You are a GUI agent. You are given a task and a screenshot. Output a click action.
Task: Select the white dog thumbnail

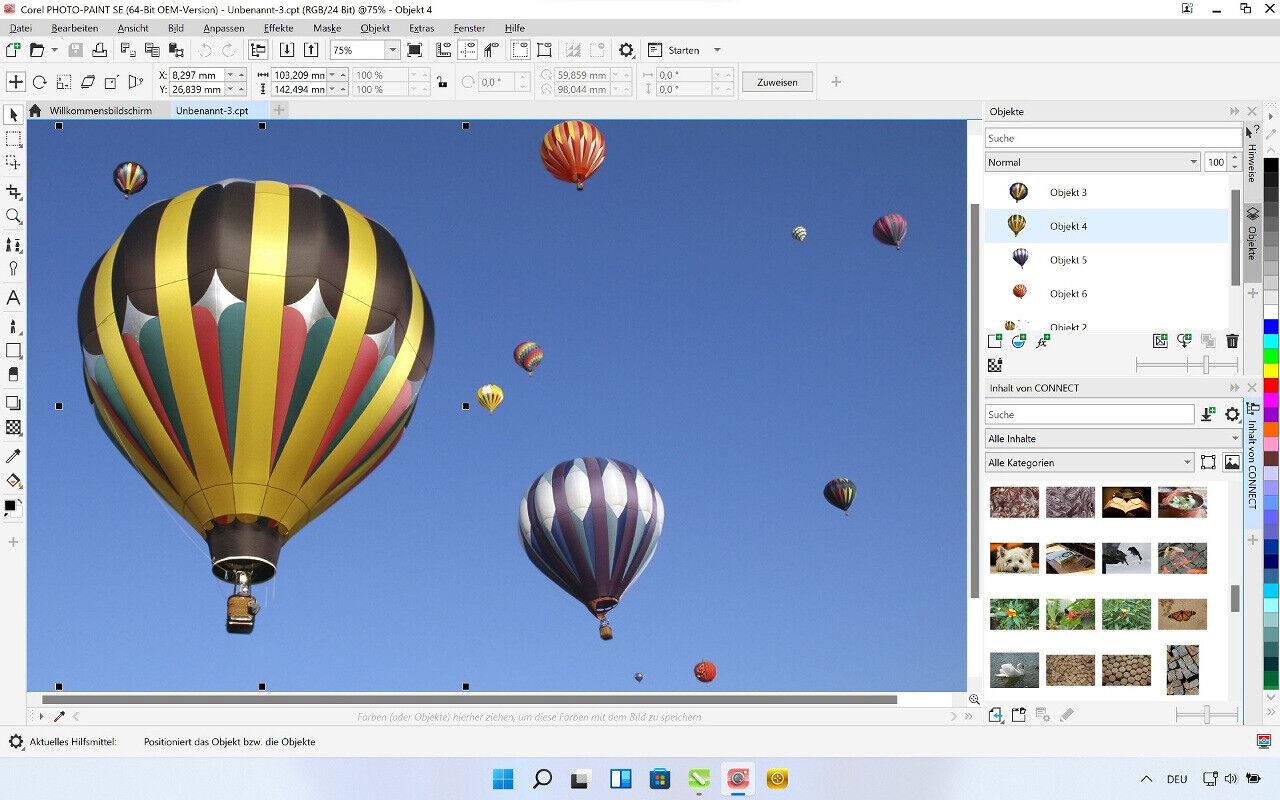(x=1014, y=558)
